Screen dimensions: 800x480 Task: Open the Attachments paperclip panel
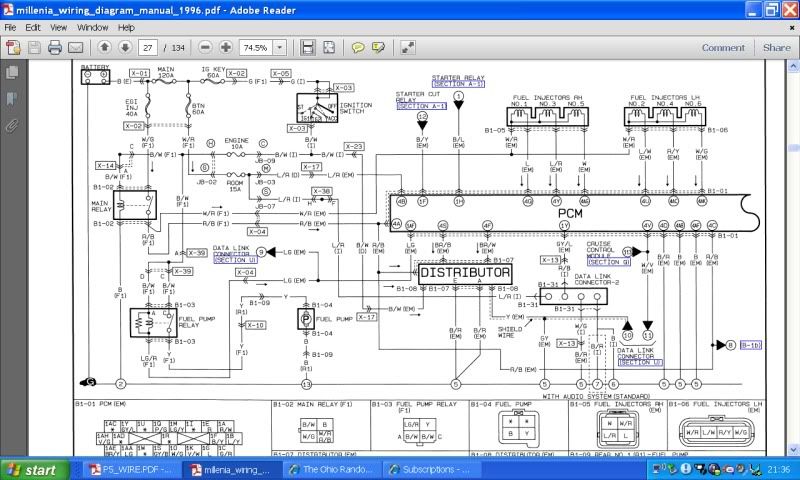click(12, 125)
